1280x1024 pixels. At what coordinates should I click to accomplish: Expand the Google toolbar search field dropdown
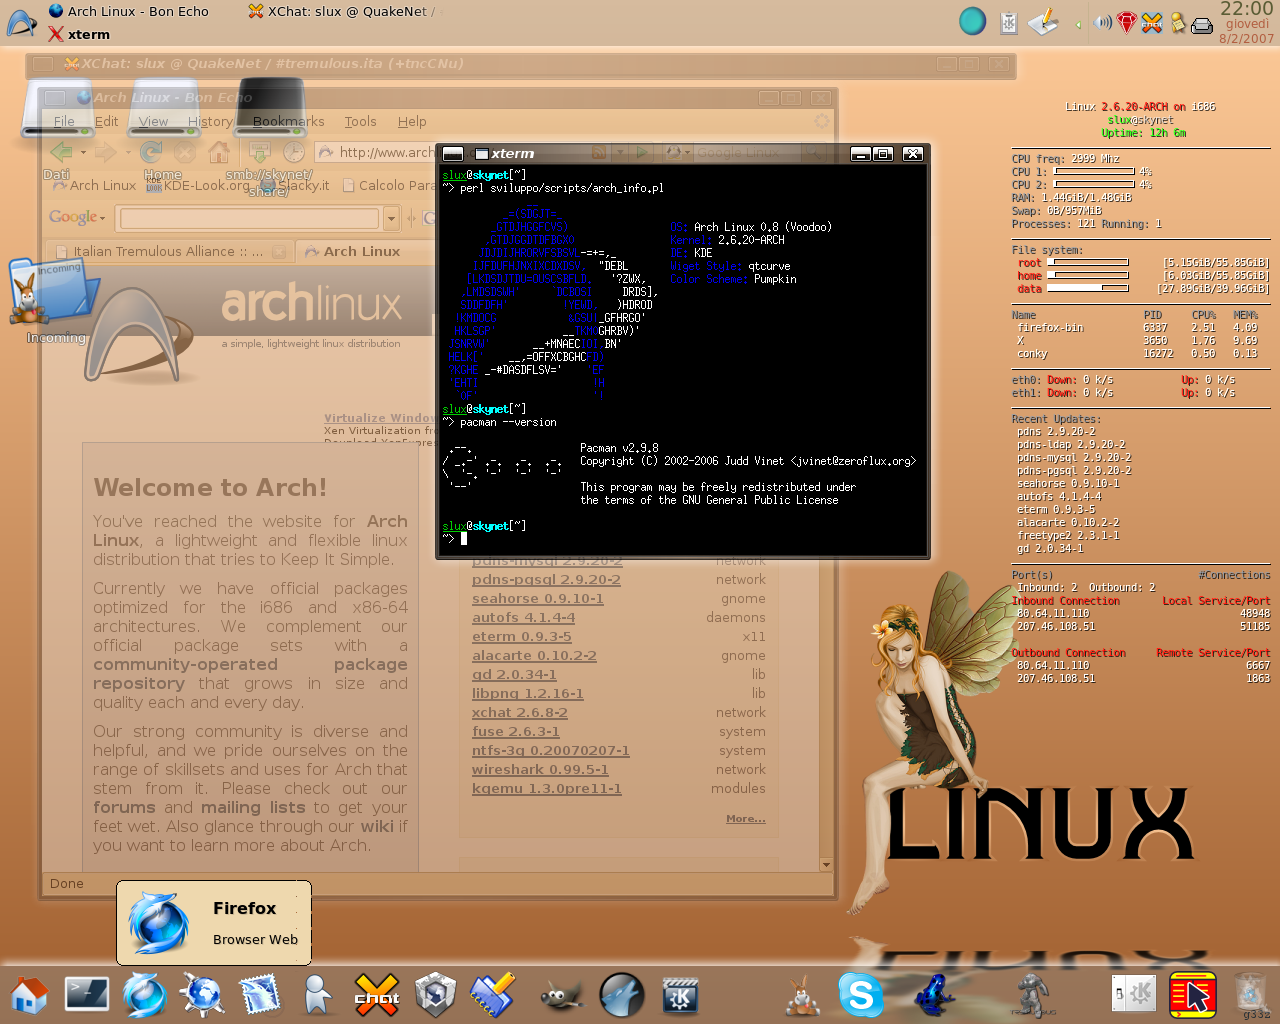[391, 217]
